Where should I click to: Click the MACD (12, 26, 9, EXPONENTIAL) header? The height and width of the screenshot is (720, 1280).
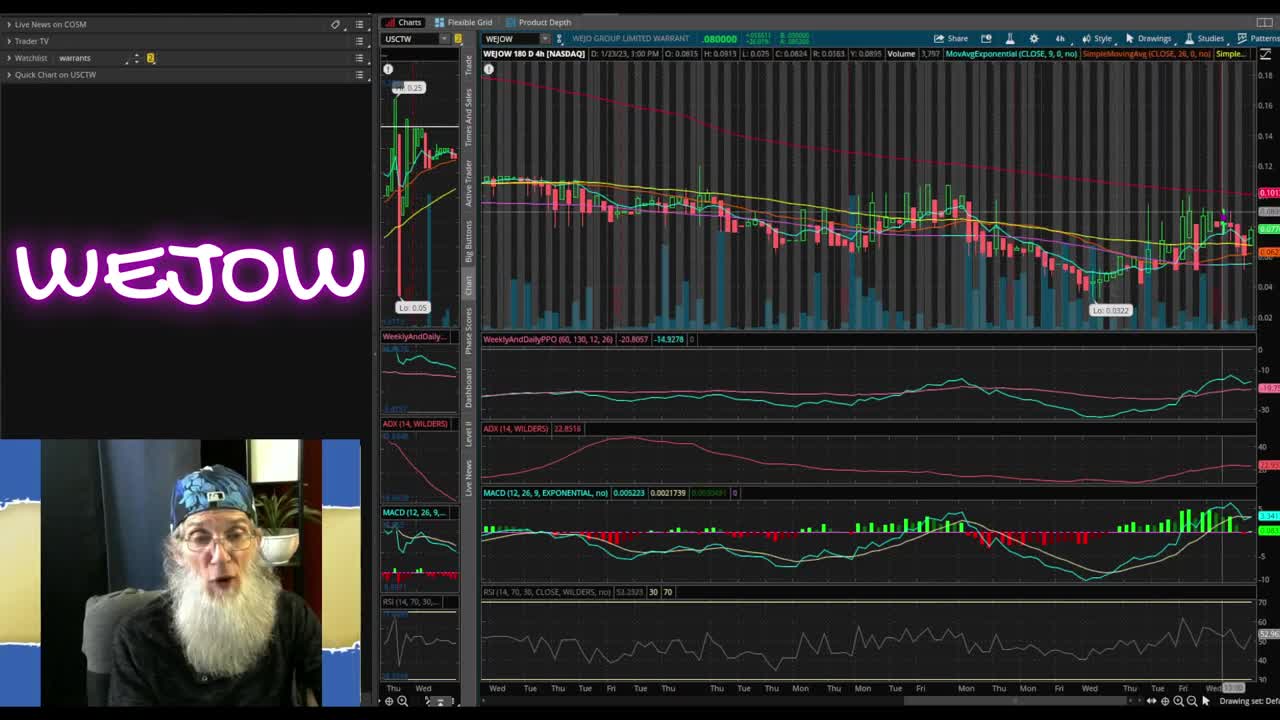(545, 493)
